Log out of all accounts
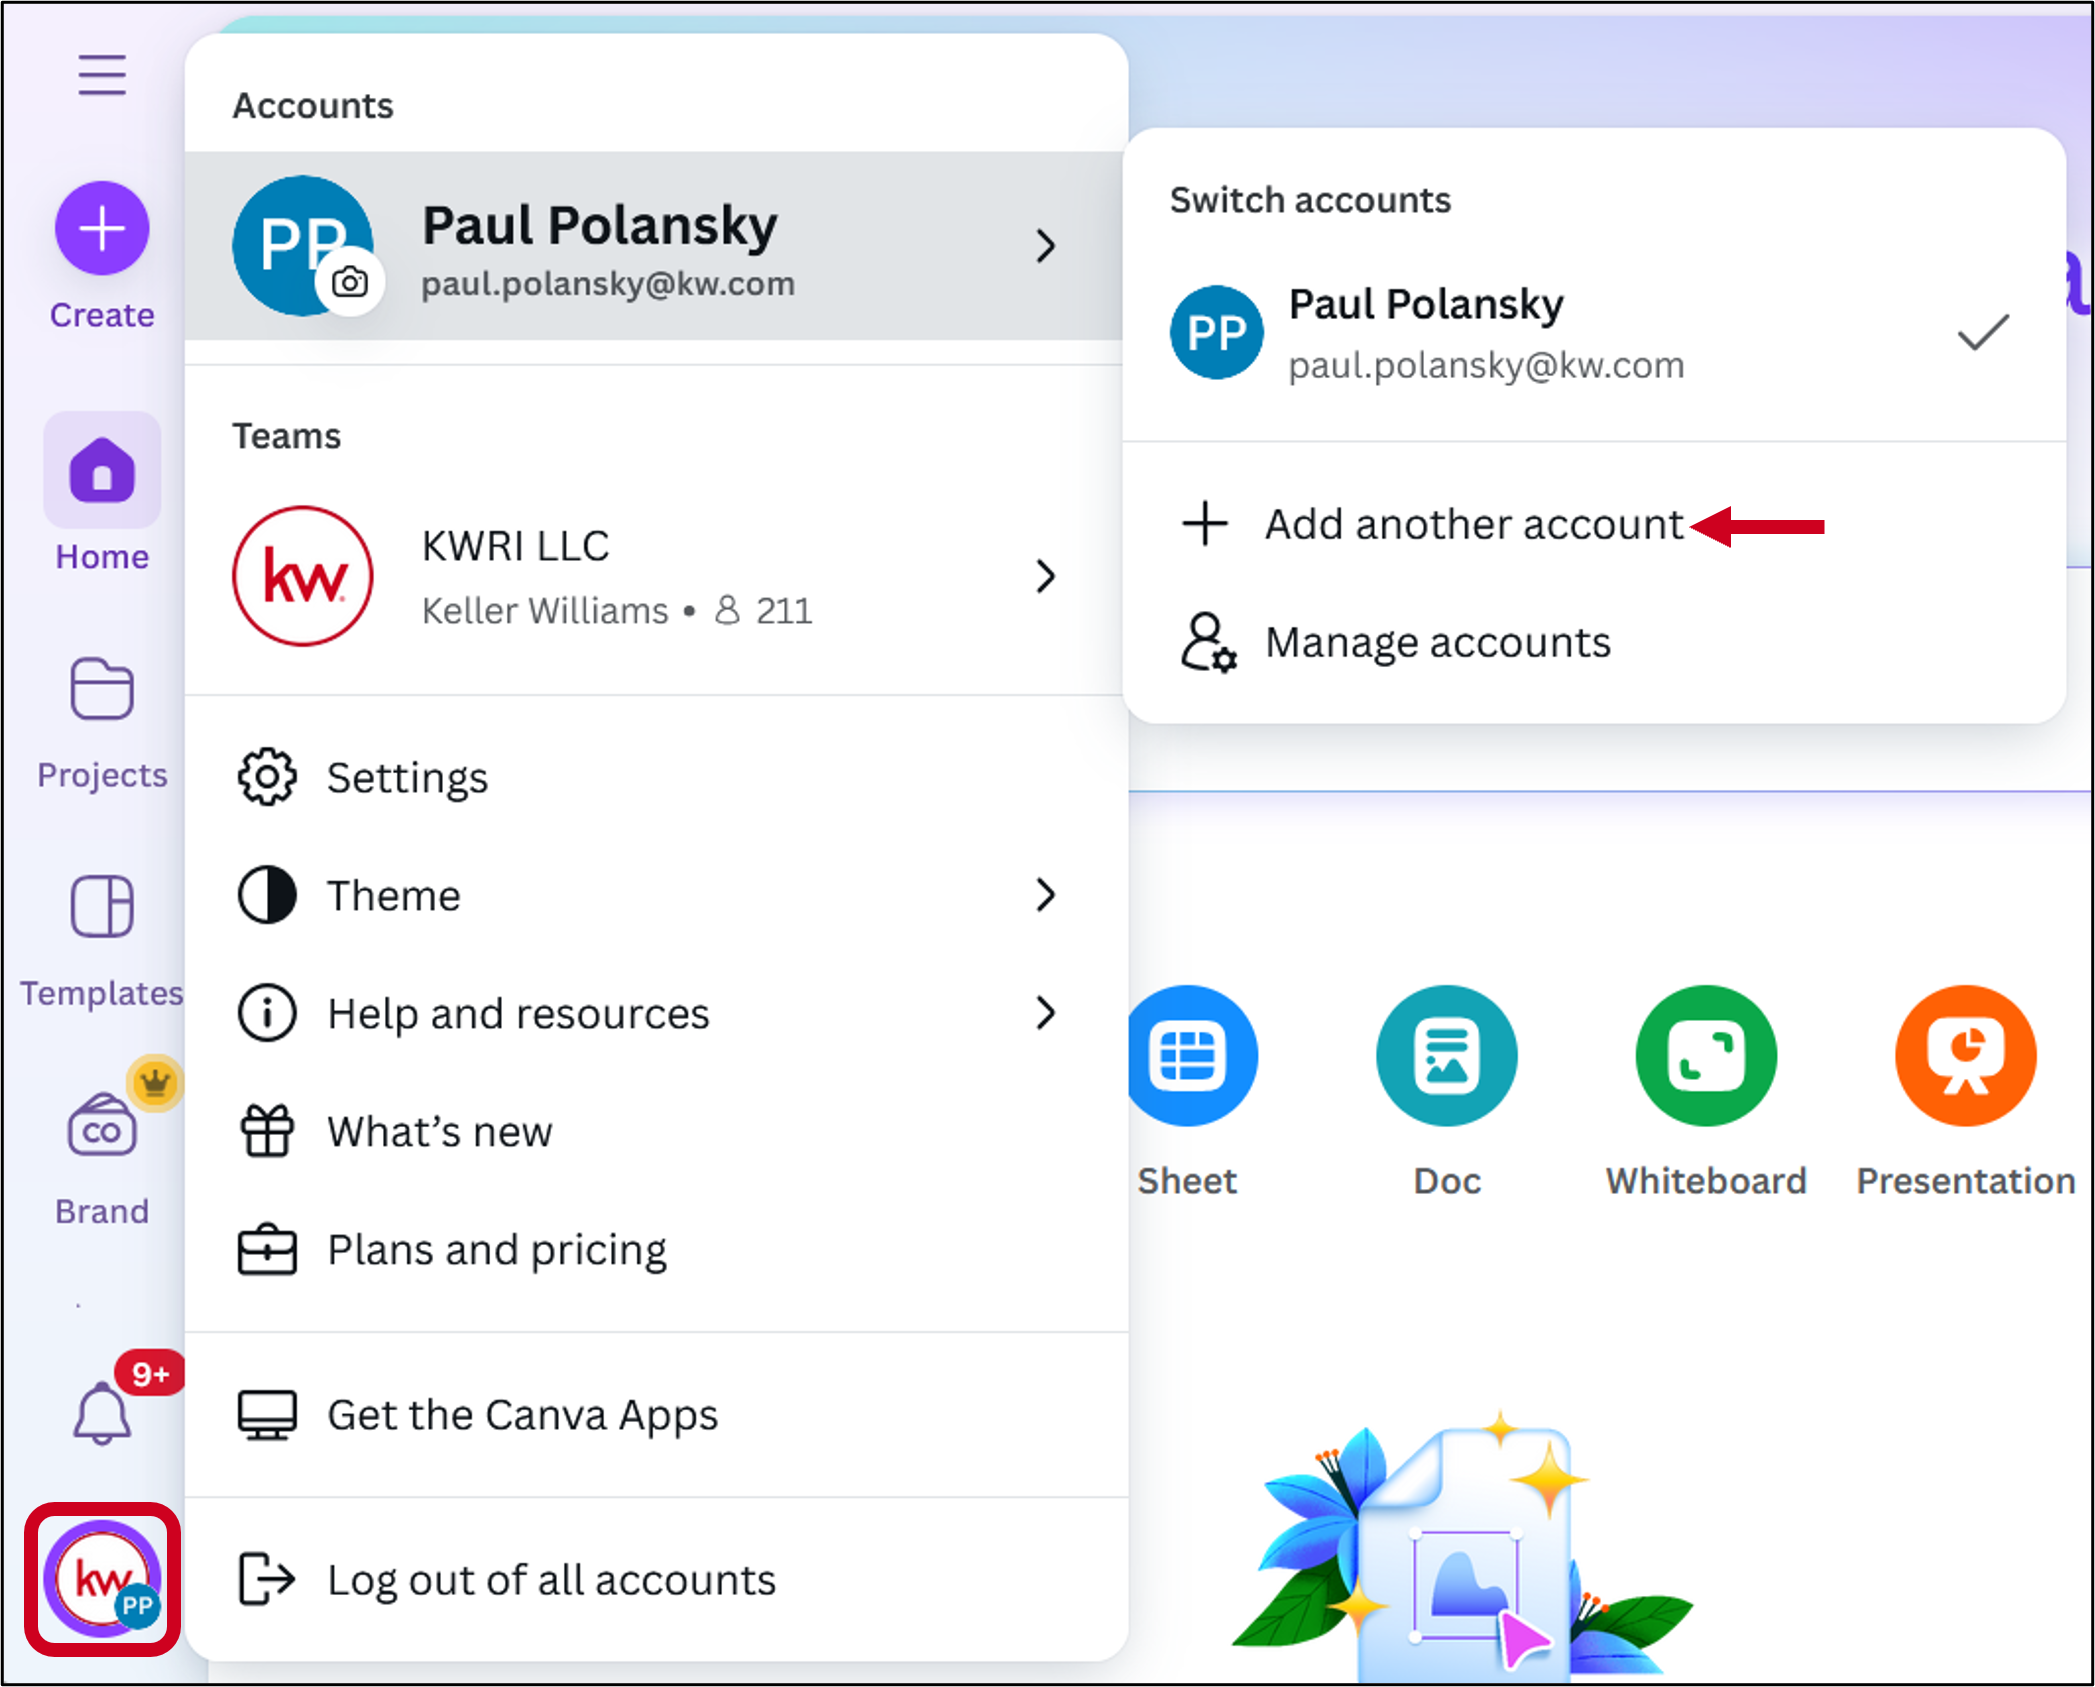 [x=550, y=1580]
